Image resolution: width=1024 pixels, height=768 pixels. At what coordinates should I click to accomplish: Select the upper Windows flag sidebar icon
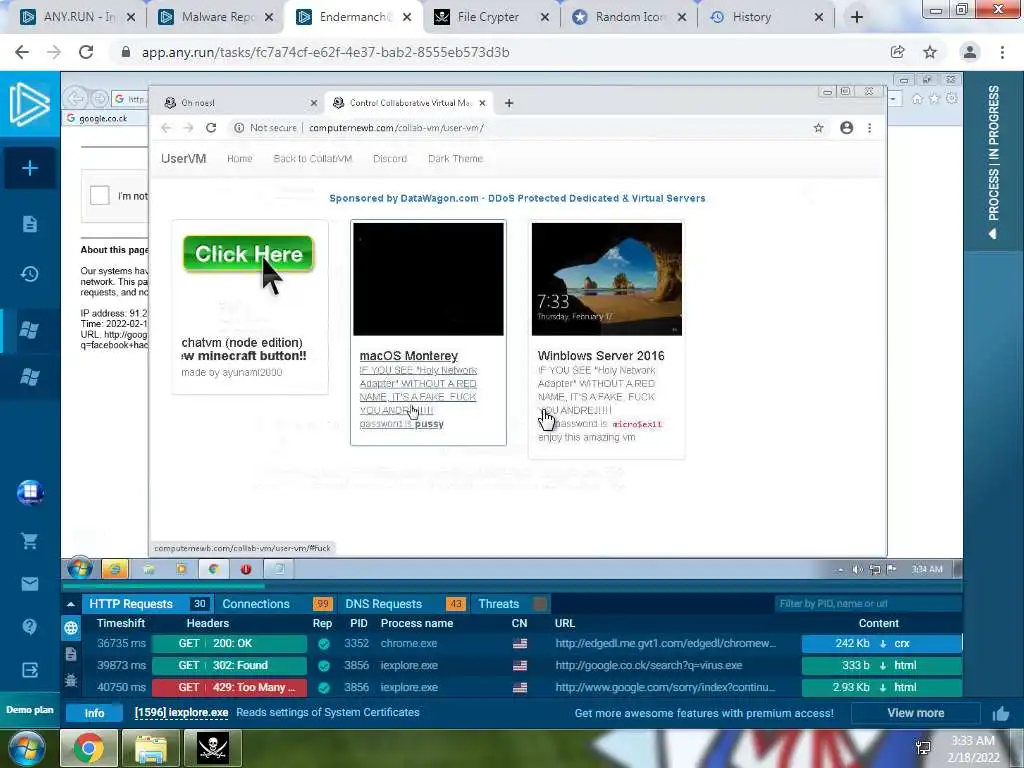29,330
